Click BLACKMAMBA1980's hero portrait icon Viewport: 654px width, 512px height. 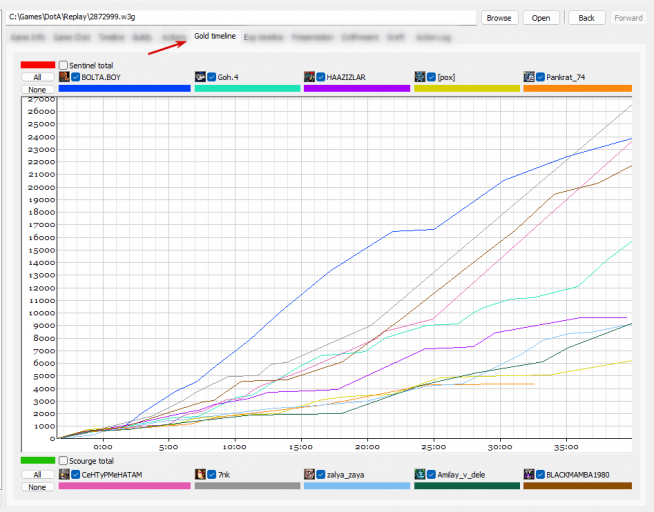[x=529, y=474]
